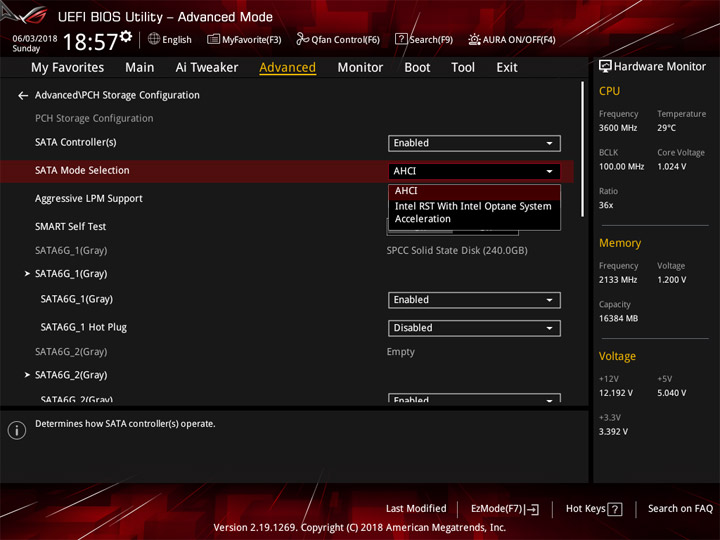The width and height of the screenshot is (720, 540).
Task: Select Aggressive LPM Support label
Action: click(89, 199)
